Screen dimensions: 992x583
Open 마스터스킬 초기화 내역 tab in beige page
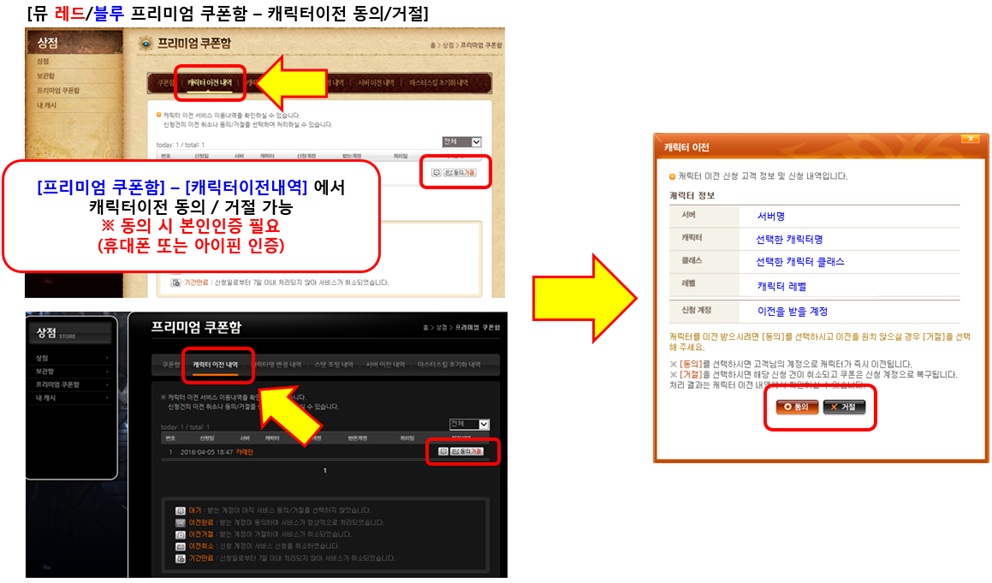click(438, 83)
